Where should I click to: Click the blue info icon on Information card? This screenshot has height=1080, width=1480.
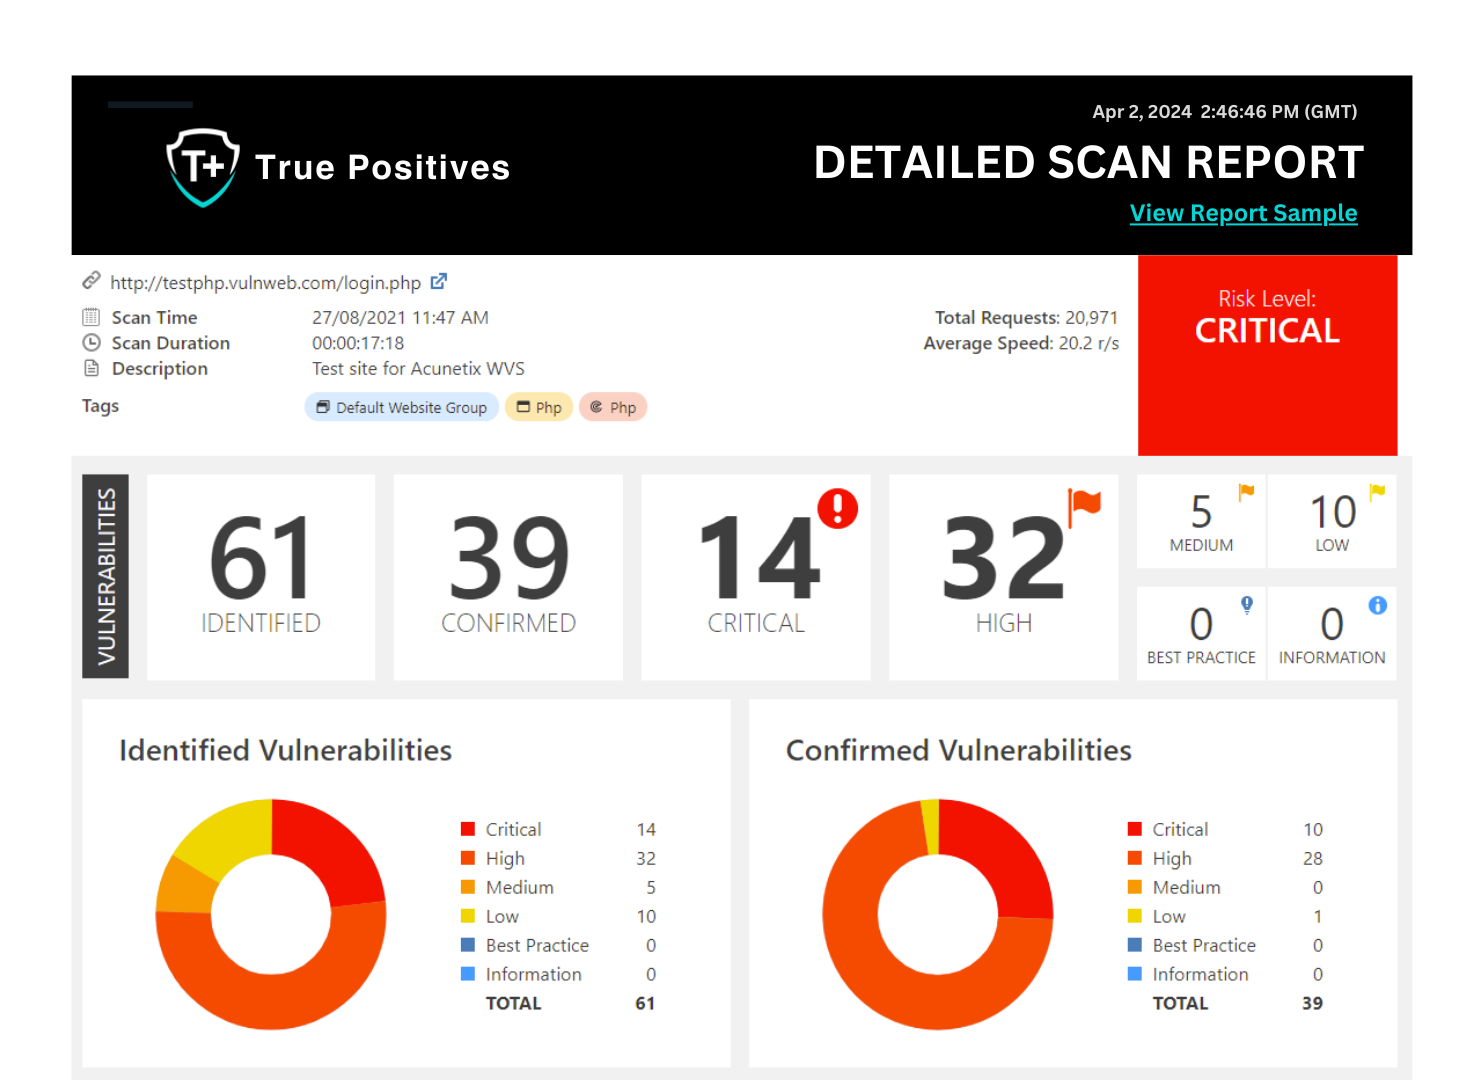pos(1378,605)
